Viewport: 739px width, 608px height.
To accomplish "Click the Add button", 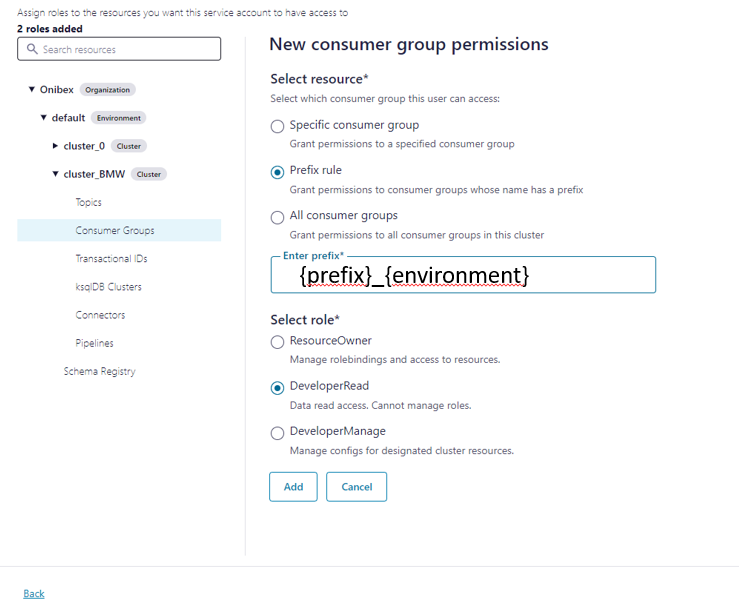I will click(293, 487).
